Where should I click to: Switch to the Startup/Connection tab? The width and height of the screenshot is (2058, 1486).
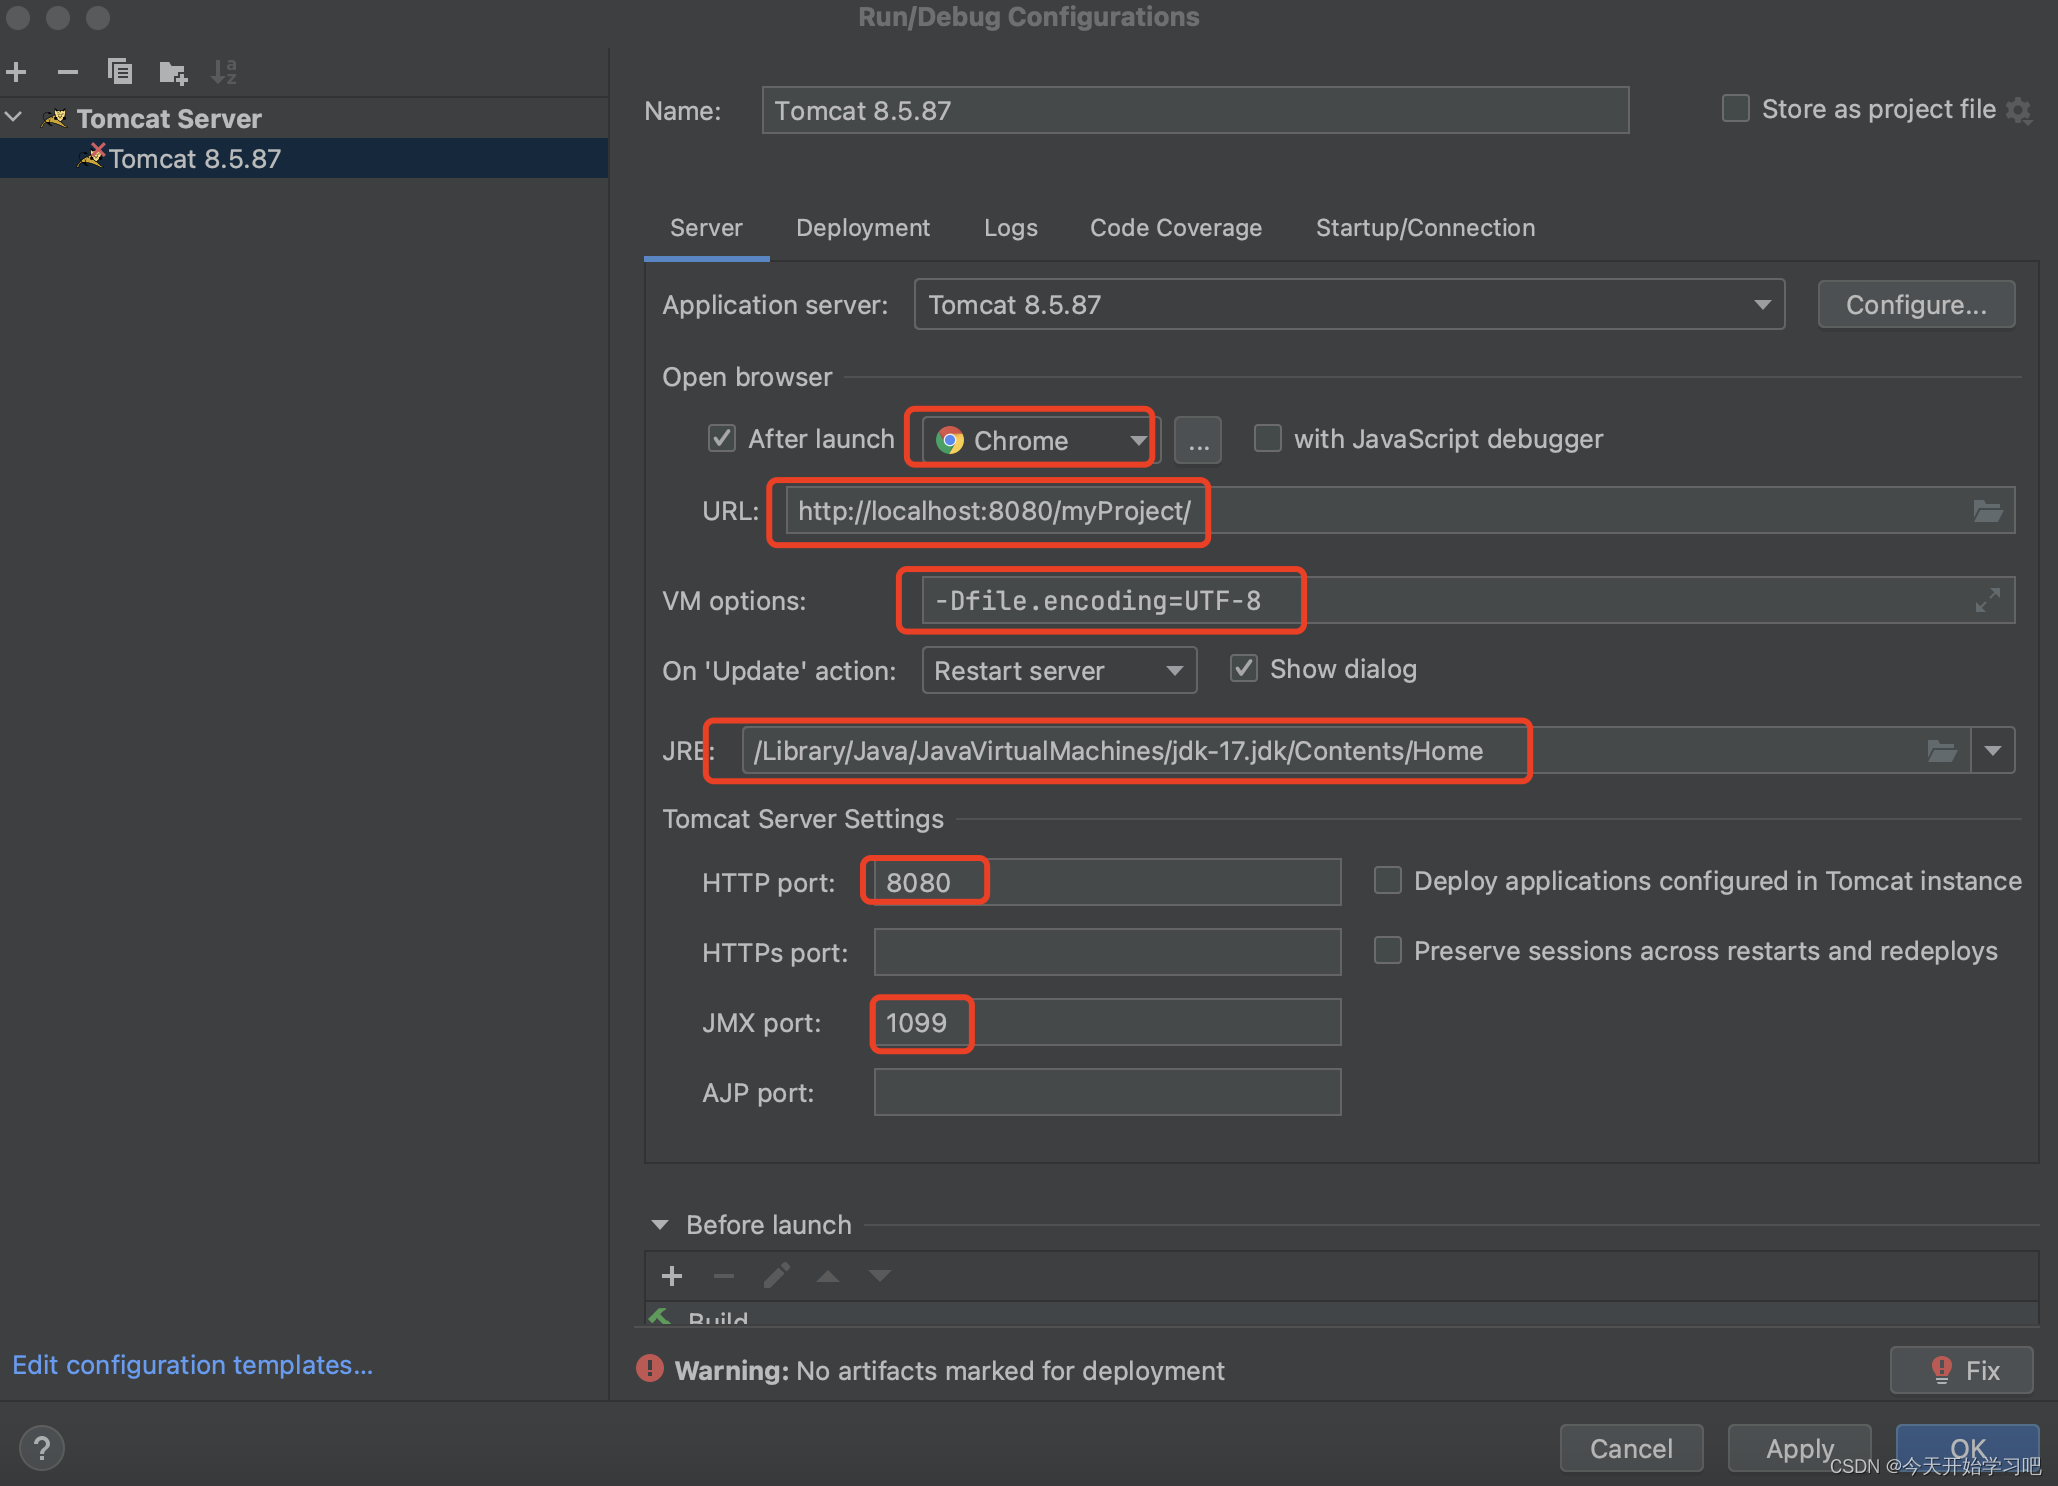point(1425,228)
